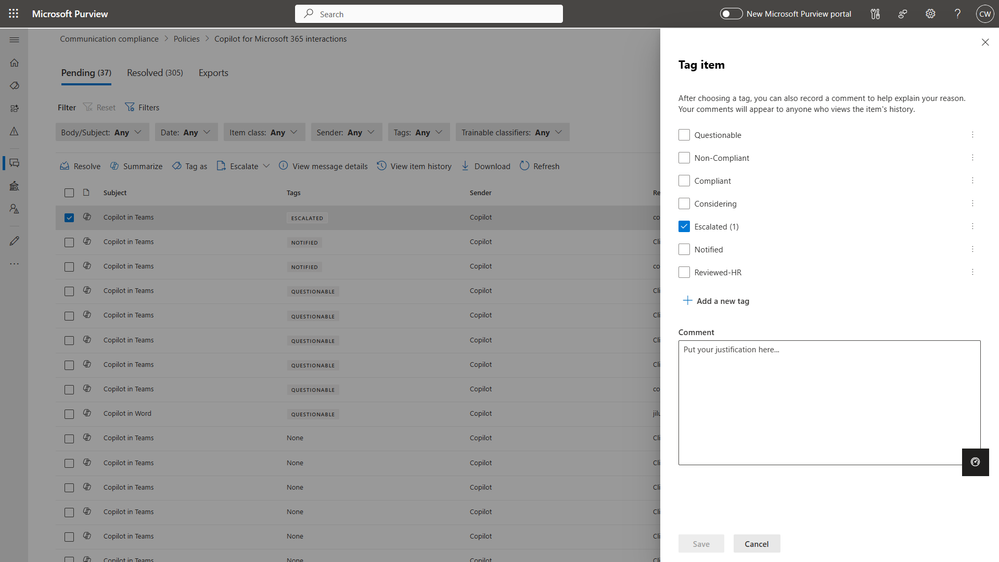Screen dimensions: 999x562
Task: Click Add a new tag
Action: click(x=716, y=301)
